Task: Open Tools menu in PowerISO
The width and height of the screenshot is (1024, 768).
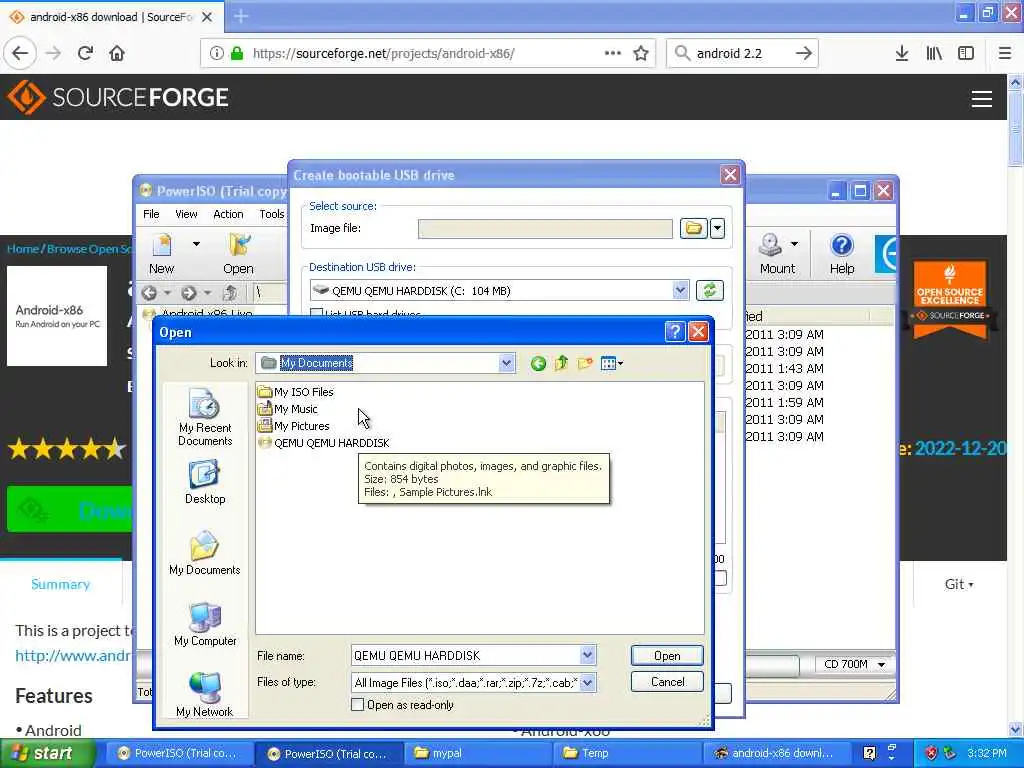Action: (x=271, y=214)
